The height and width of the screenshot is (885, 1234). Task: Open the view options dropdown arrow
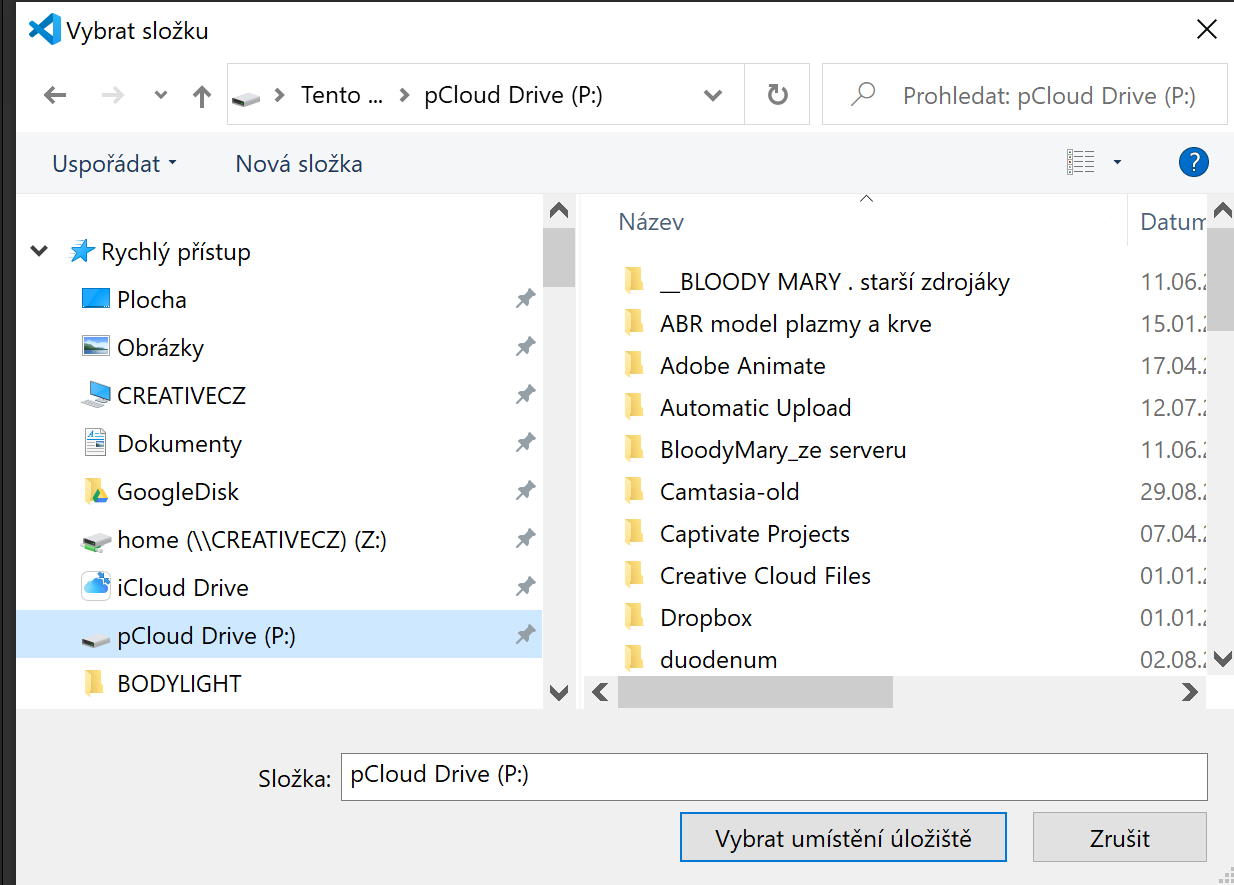tap(1117, 162)
